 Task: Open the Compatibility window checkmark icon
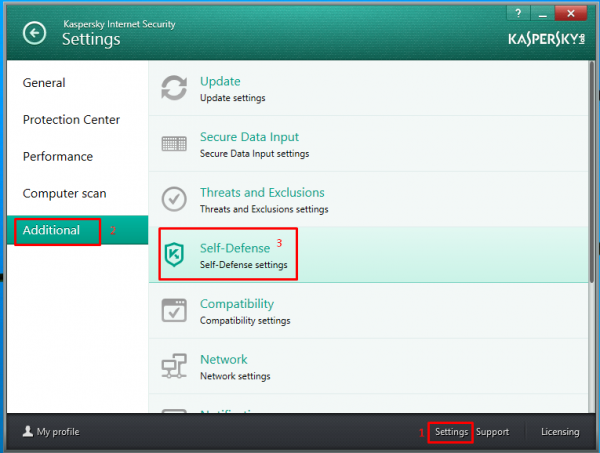pos(174,310)
